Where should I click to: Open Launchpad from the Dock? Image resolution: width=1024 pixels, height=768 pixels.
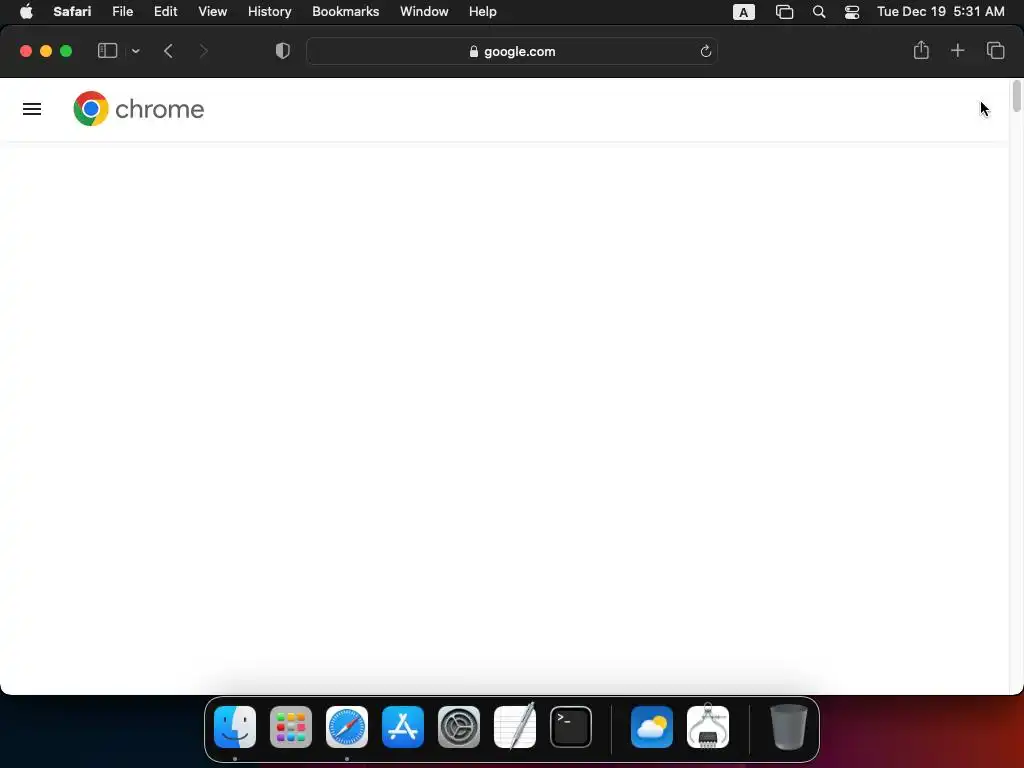pos(291,727)
